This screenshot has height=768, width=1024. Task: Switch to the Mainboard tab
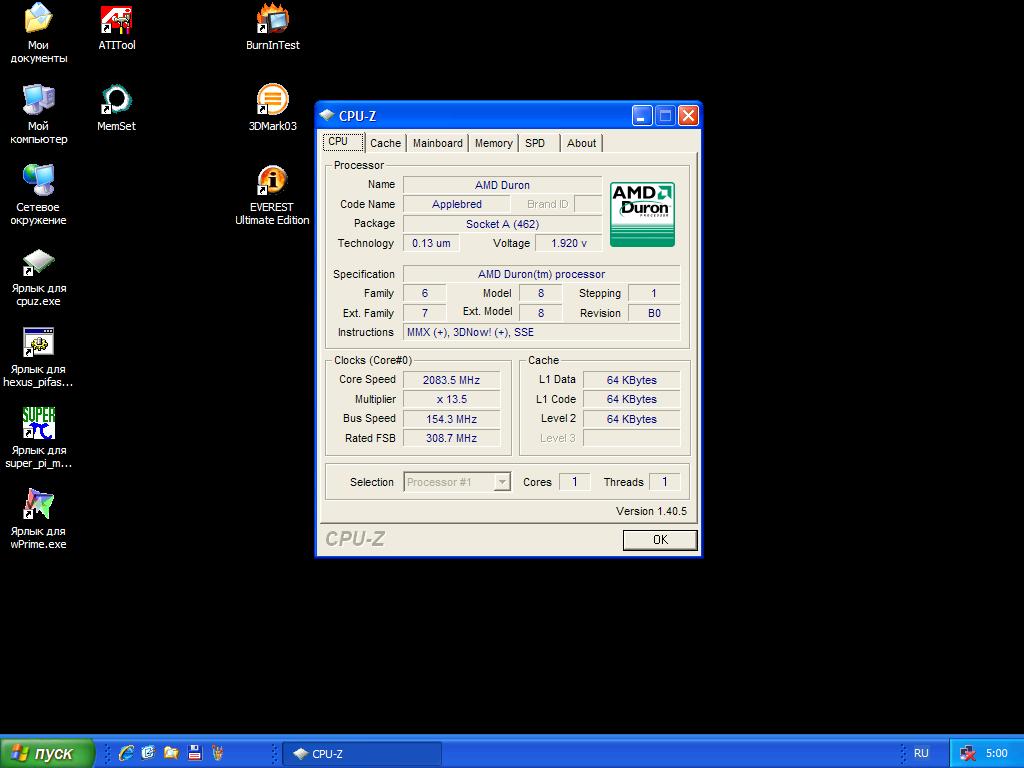(438, 143)
